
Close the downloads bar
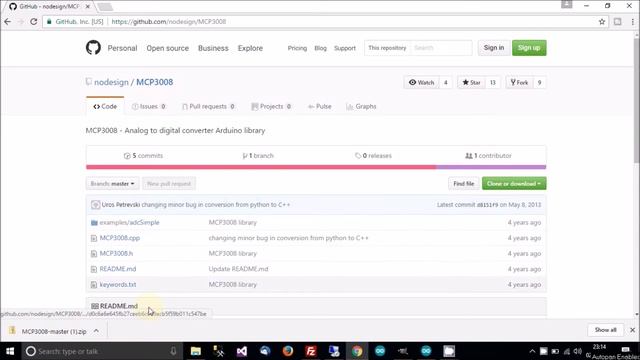[x=632, y=330]
